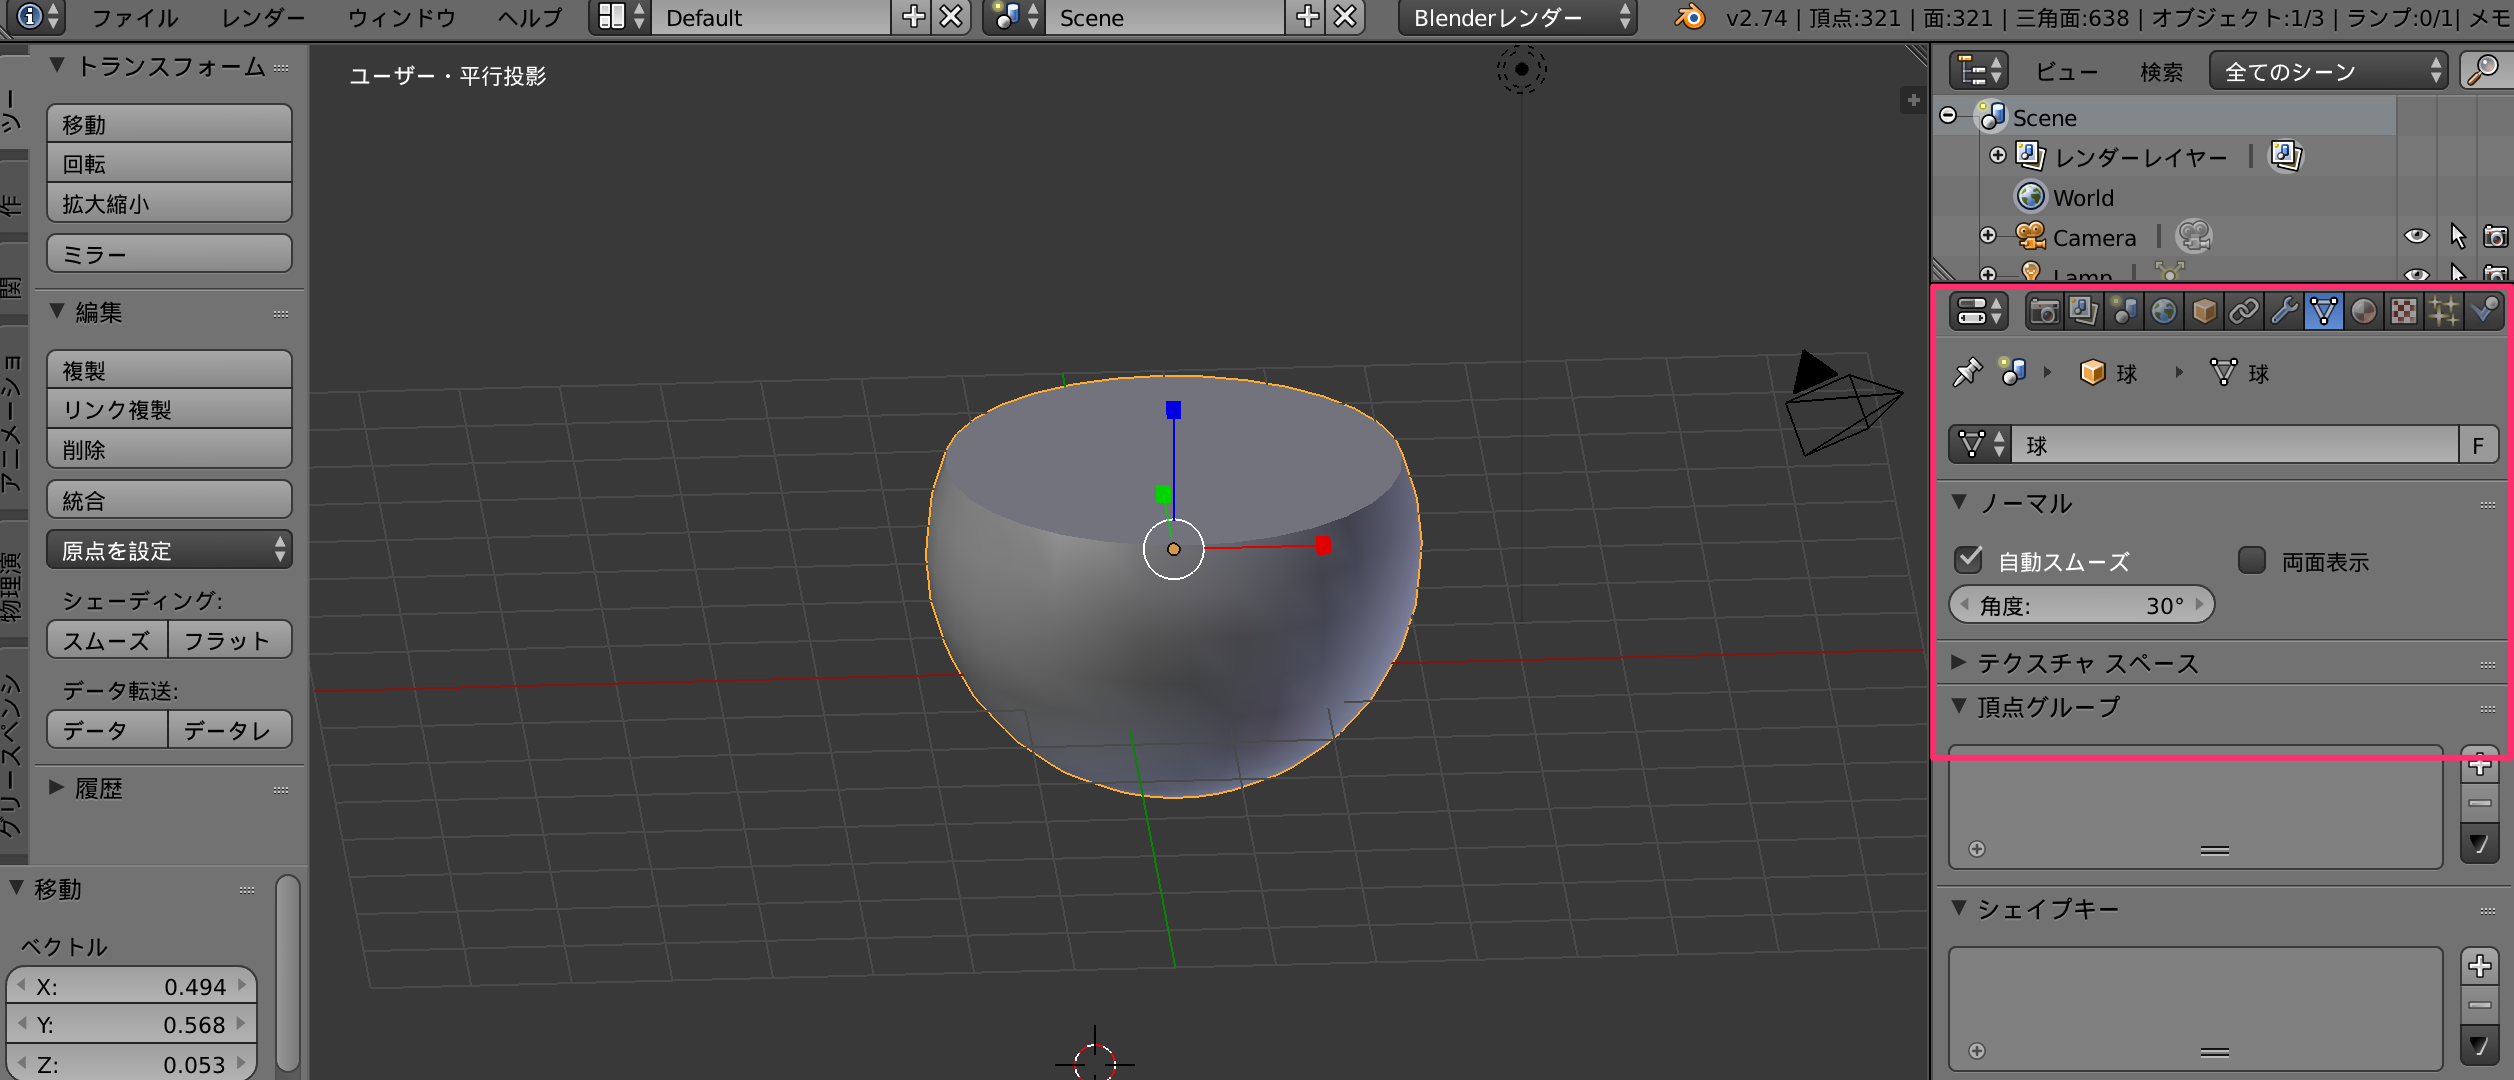2514x1080 pixels.
Task: Click the ミラー button
Action: tap(170, 254)
